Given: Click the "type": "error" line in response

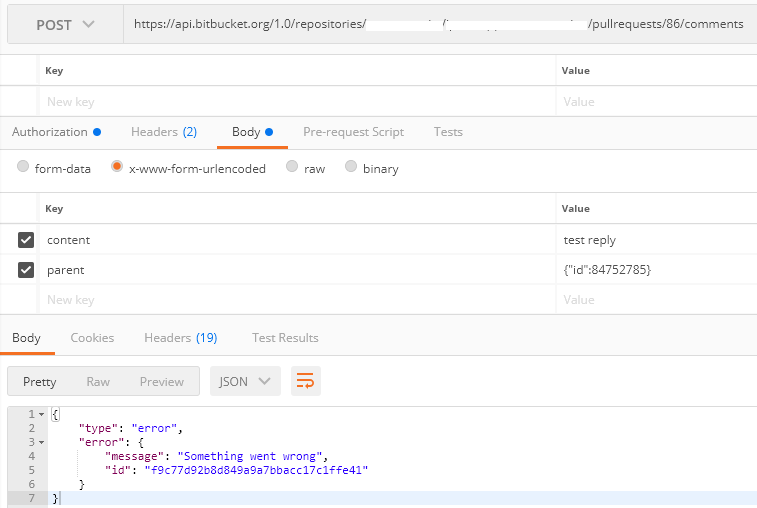Looking at the screenshot, I should [130, 428].
